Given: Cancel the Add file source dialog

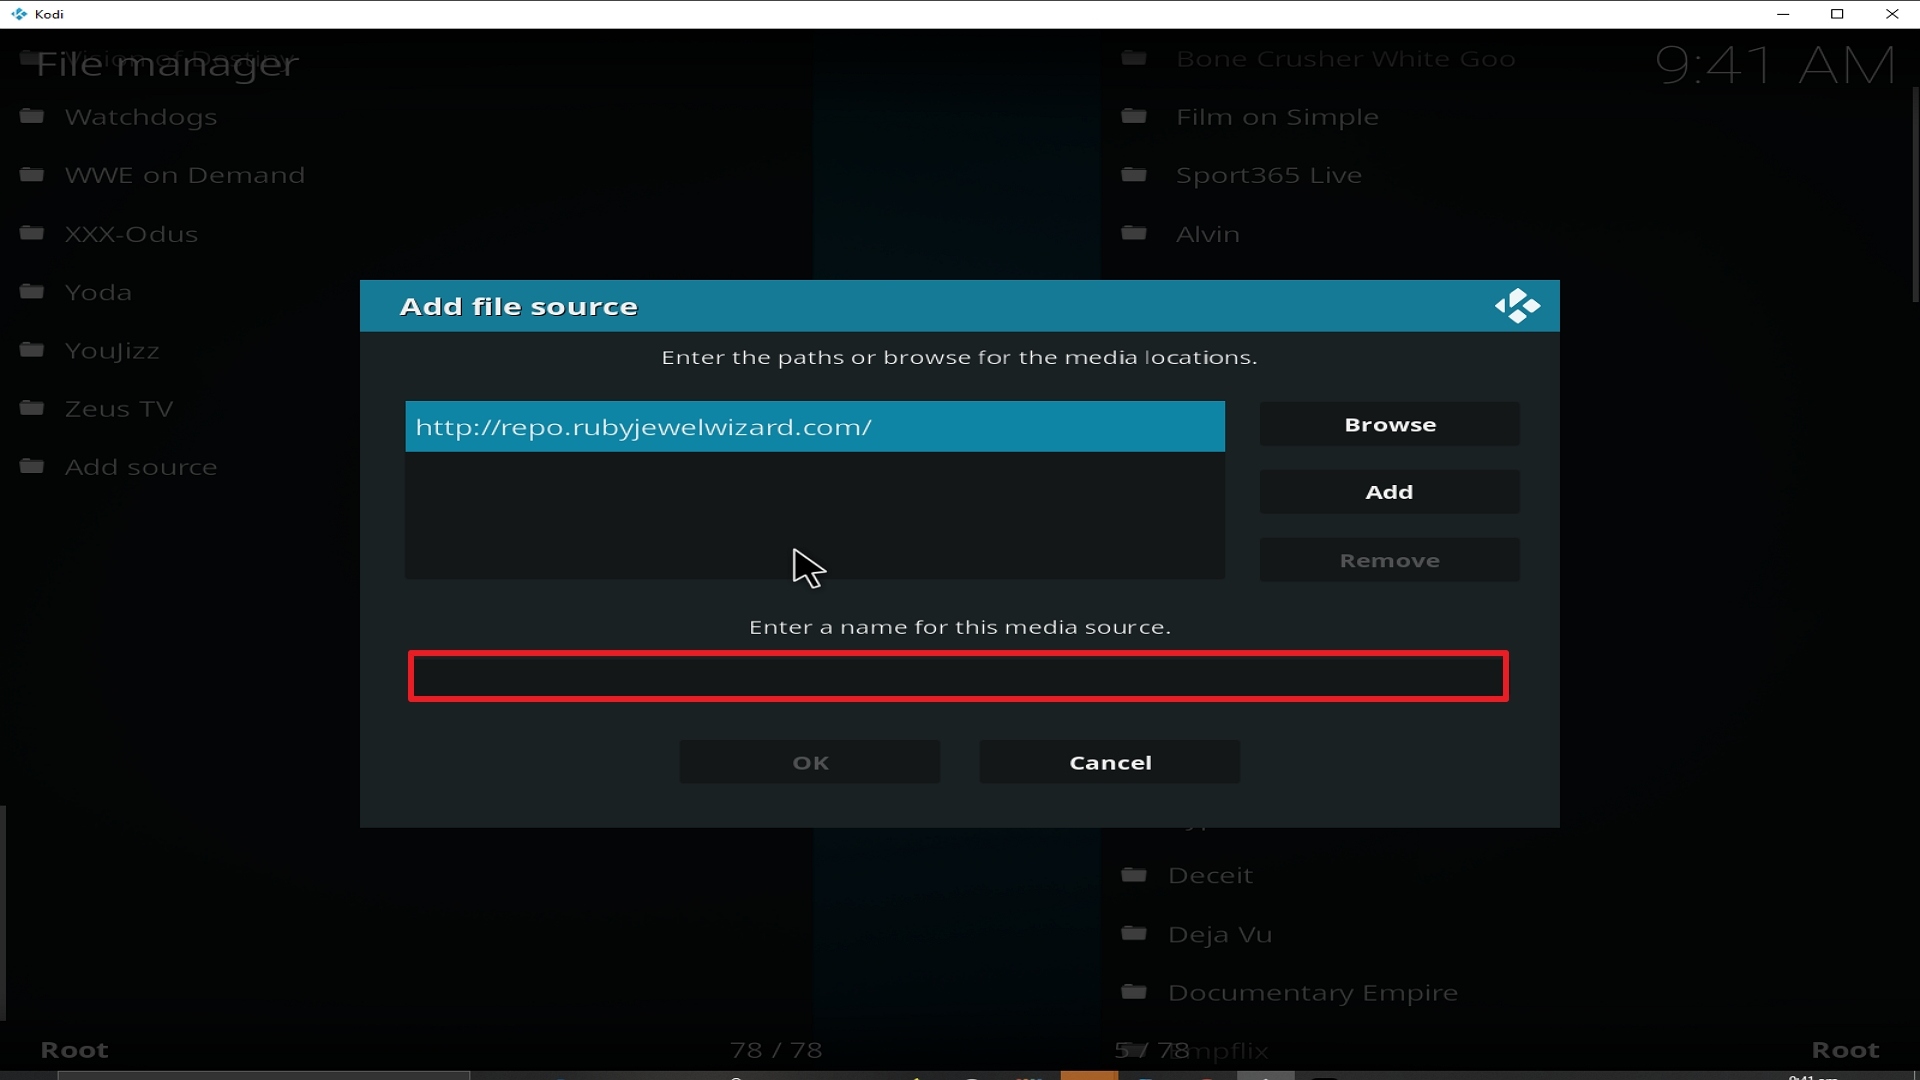Looking at the screenshot, I should coord(1109,762).
